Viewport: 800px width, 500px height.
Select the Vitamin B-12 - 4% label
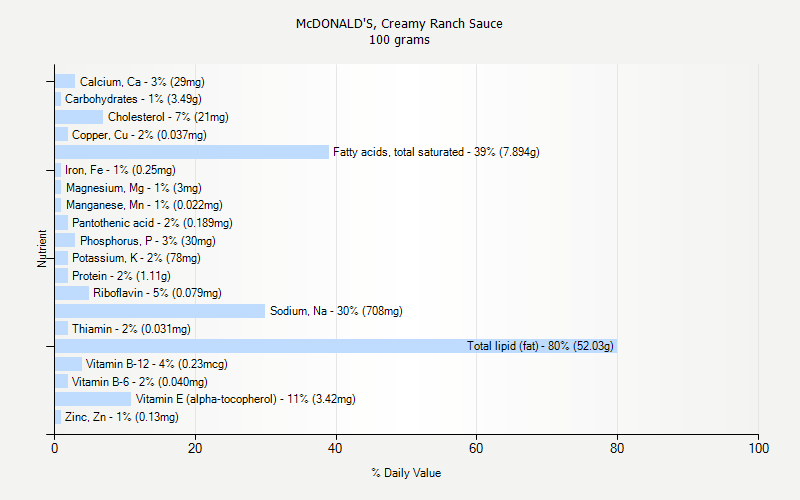tap(157, 364)
